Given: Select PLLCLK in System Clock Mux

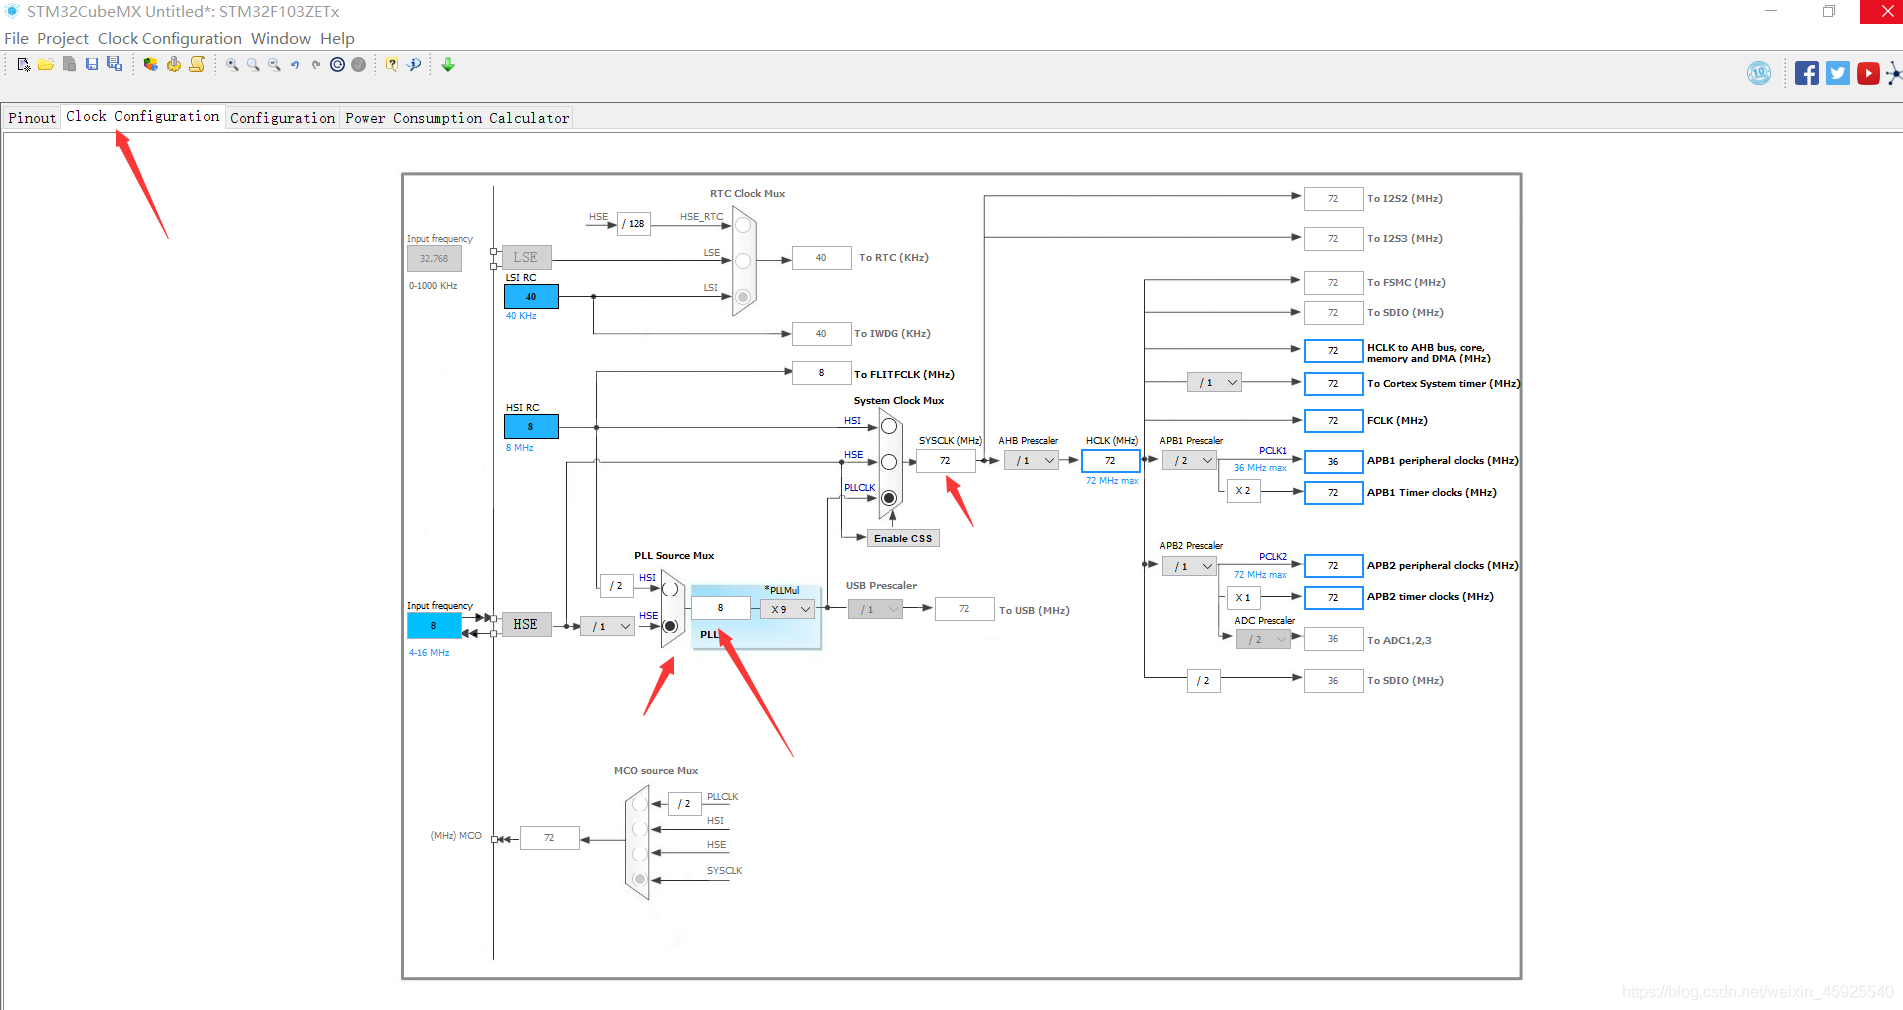Looking at the screenshot, I should pyautogui.click(x=889, y=497).
